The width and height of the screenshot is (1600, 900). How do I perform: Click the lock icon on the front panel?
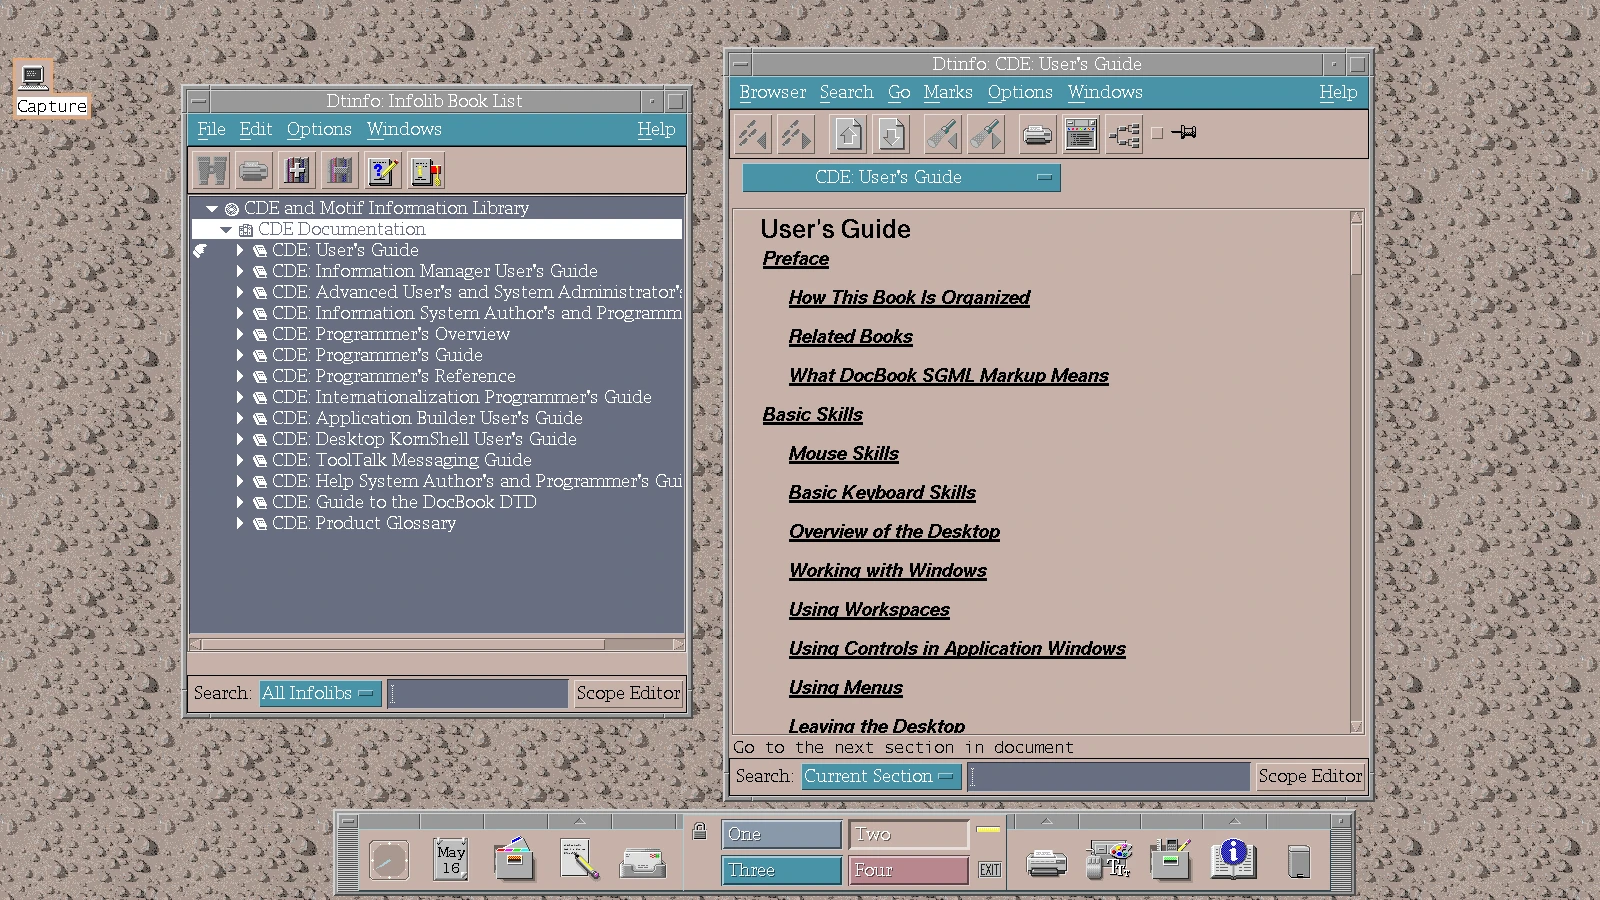click(700, 832)
